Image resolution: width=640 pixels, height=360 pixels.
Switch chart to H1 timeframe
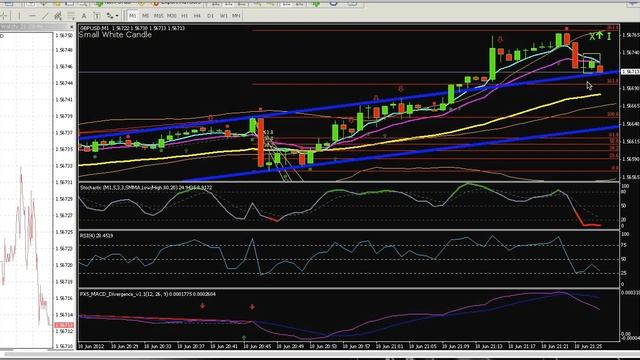(184, 16)
